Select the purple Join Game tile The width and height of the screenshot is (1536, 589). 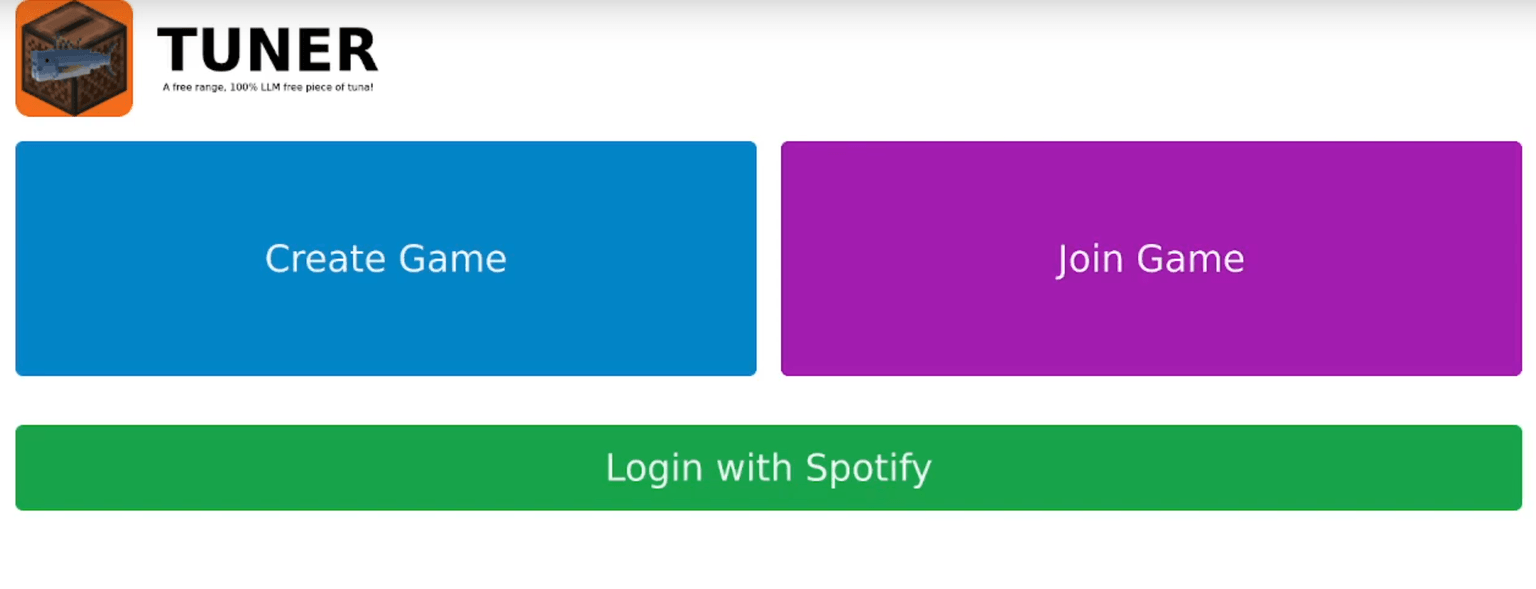(1150, 258)
